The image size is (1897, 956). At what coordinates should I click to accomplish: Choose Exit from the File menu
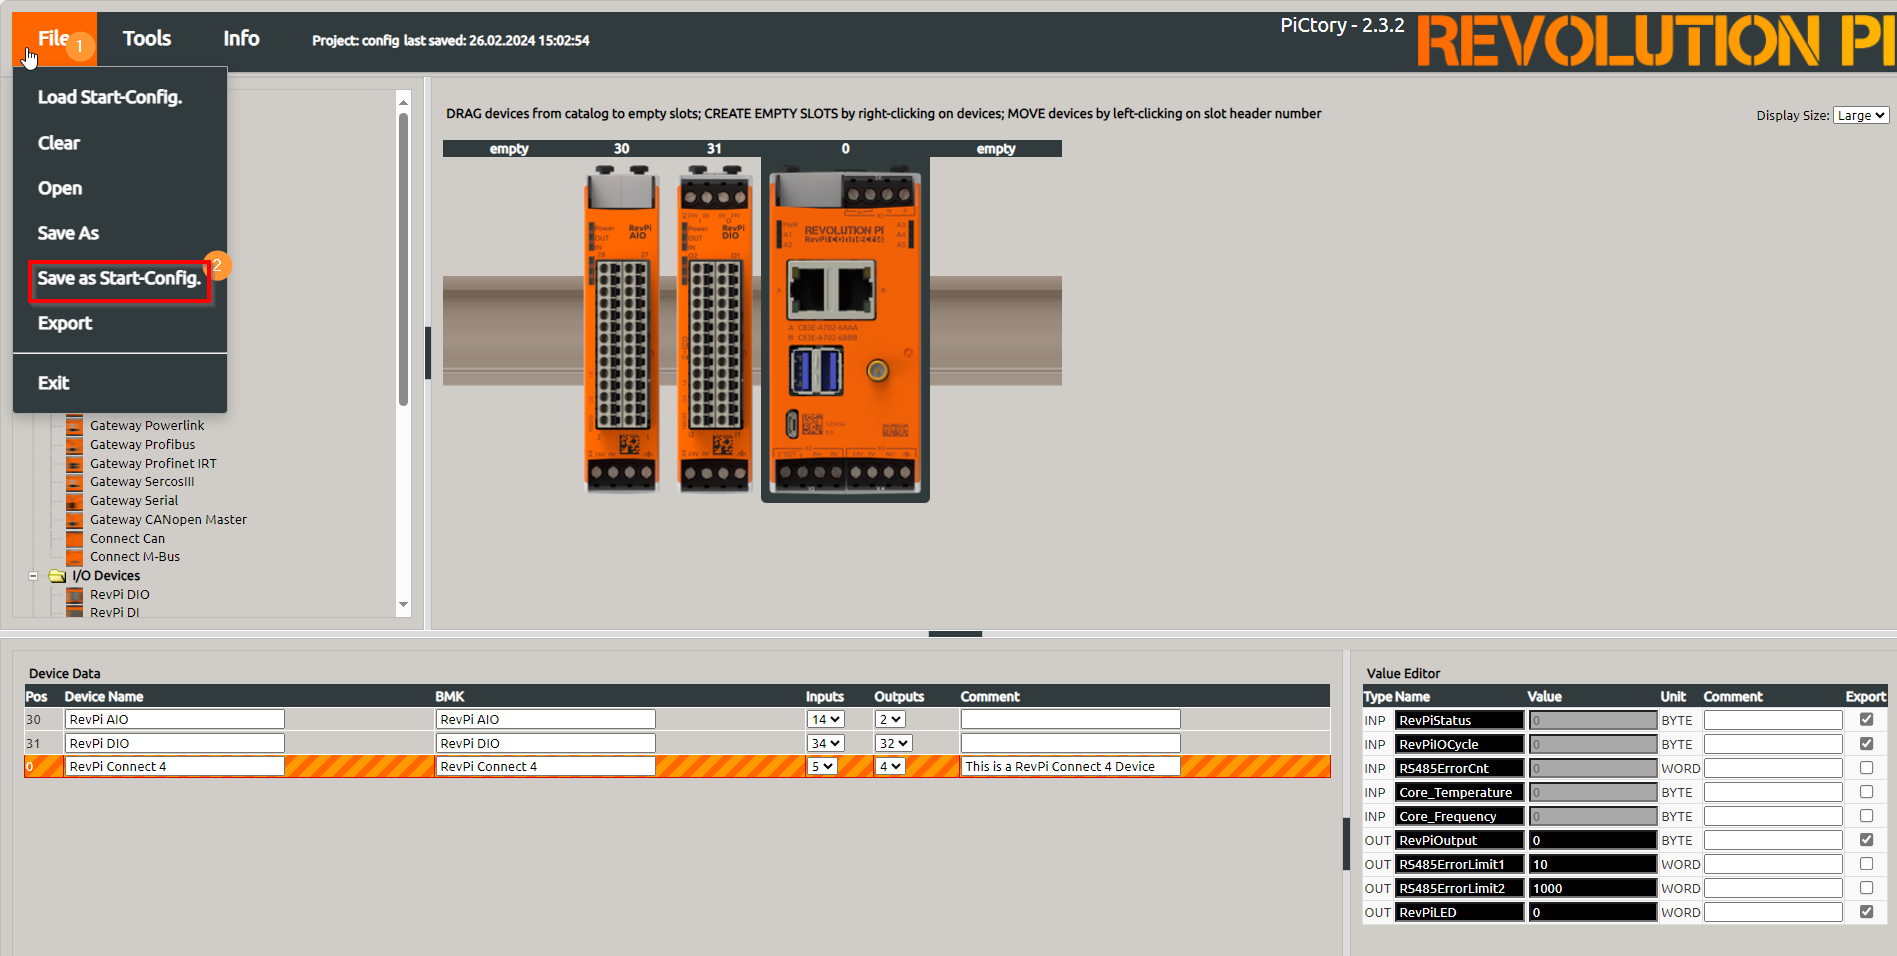54,383
